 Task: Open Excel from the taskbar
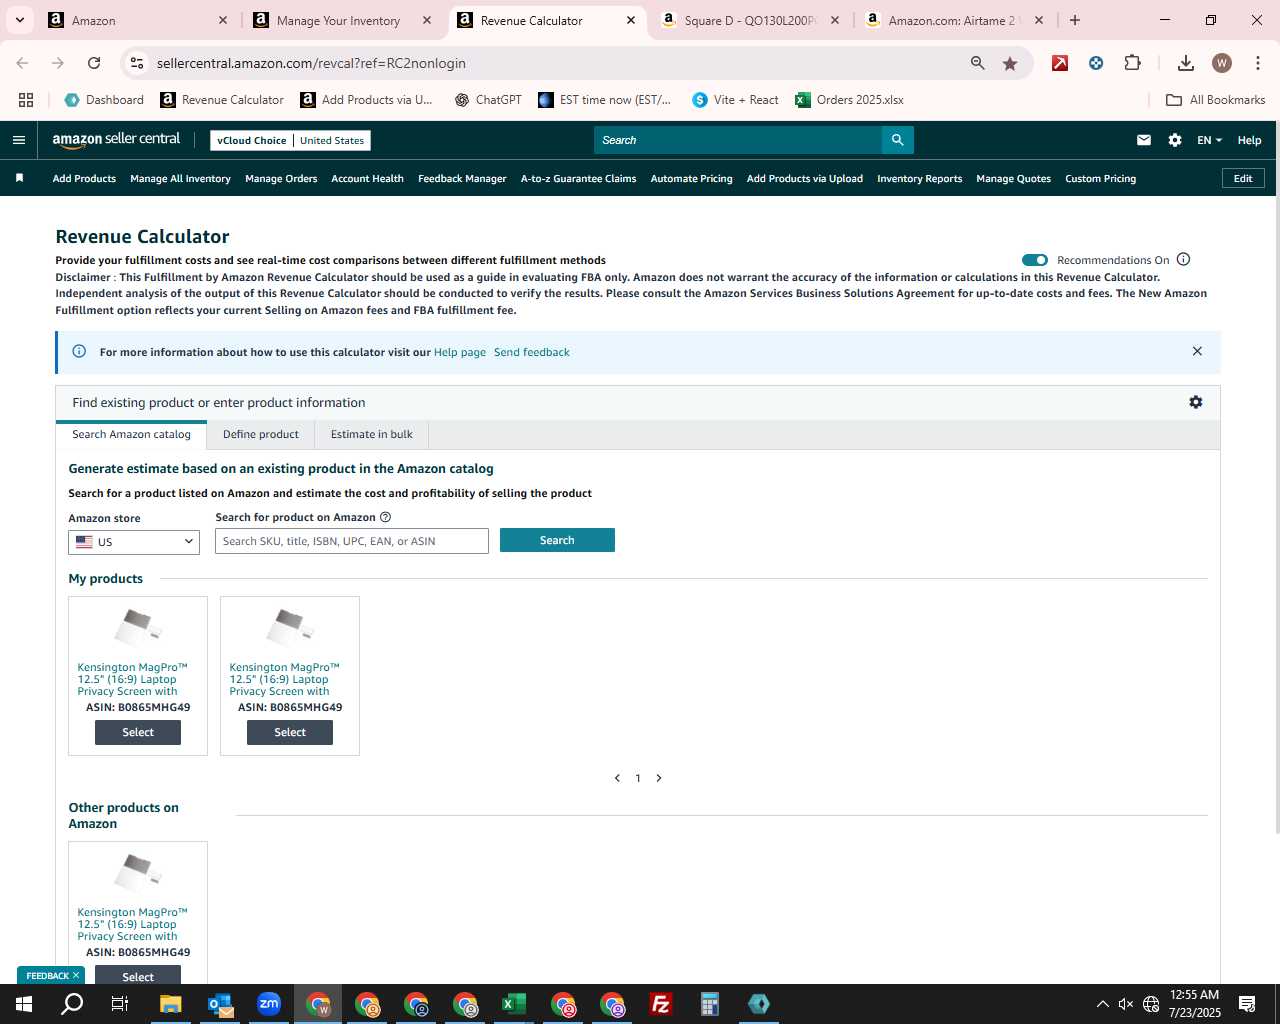click(514, 1004)
